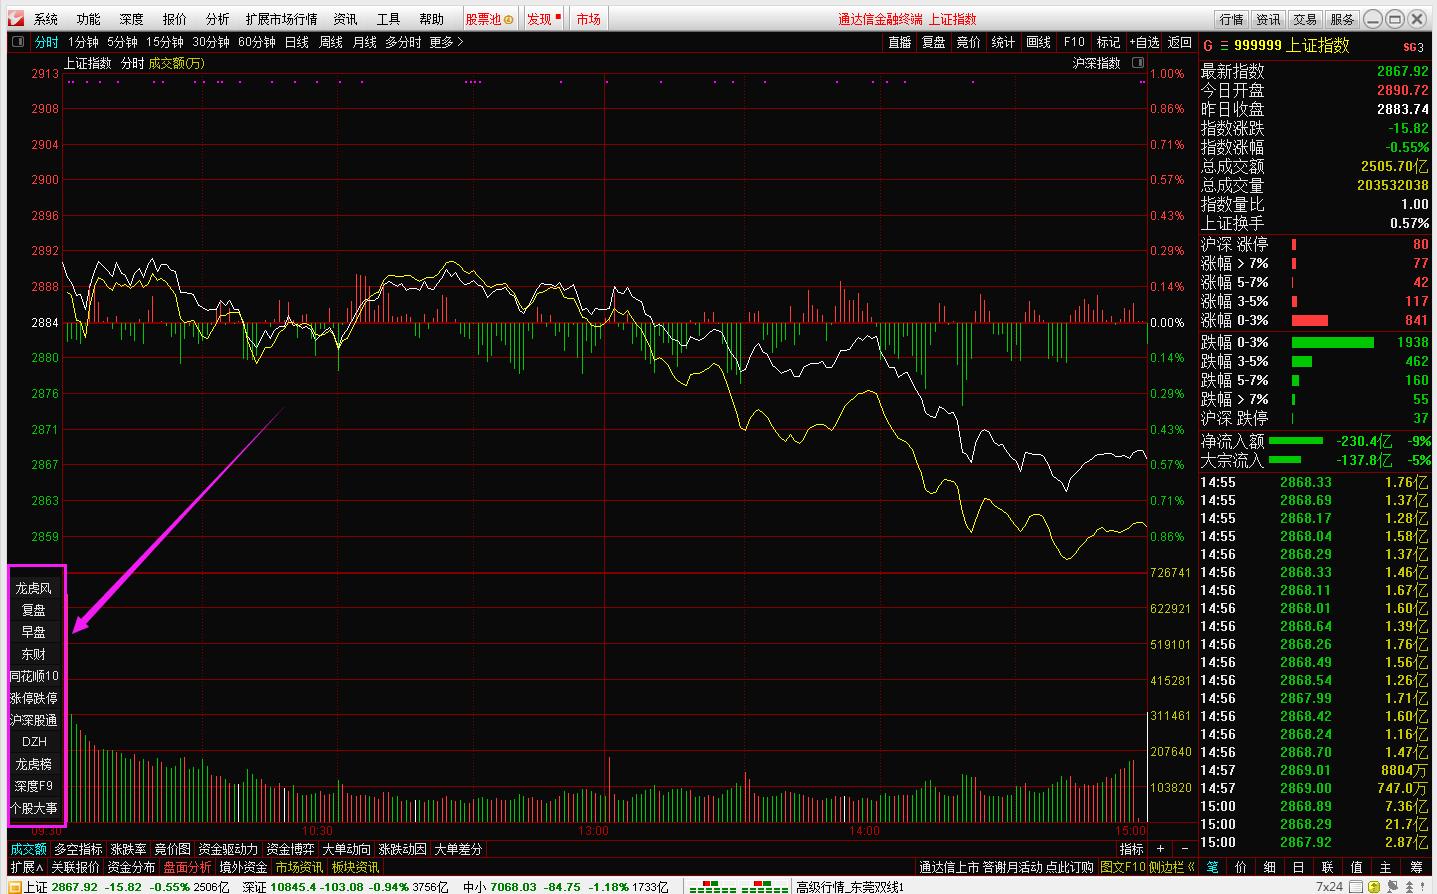Click the 竞价 toolbar button
This screenshot has width=1437, height=894.
tap(968, 42)
